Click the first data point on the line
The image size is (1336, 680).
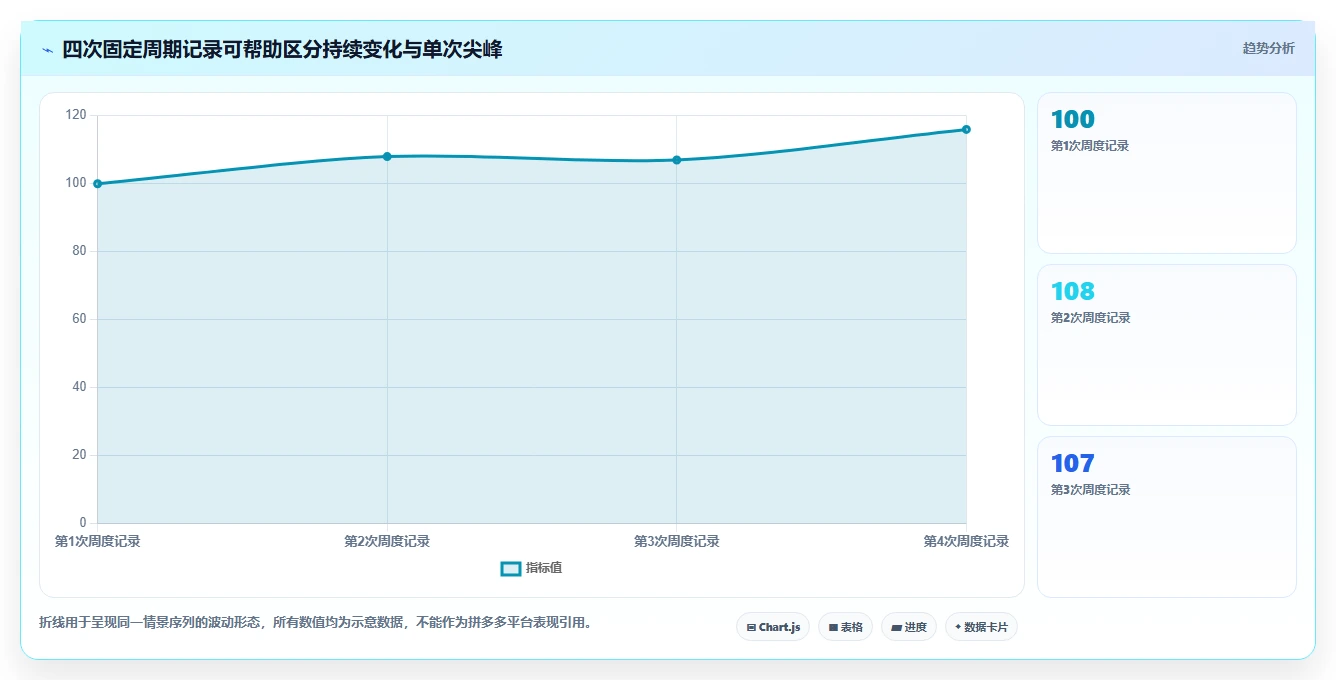(x=98, y=184)
